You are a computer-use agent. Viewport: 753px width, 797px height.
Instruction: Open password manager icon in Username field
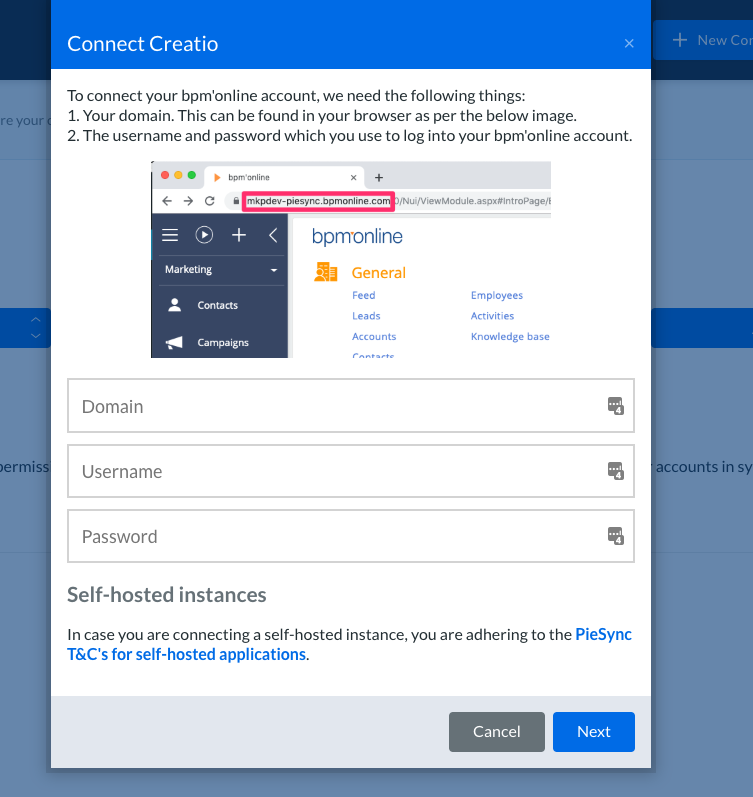pyautogui.click(x=616, y=471)
